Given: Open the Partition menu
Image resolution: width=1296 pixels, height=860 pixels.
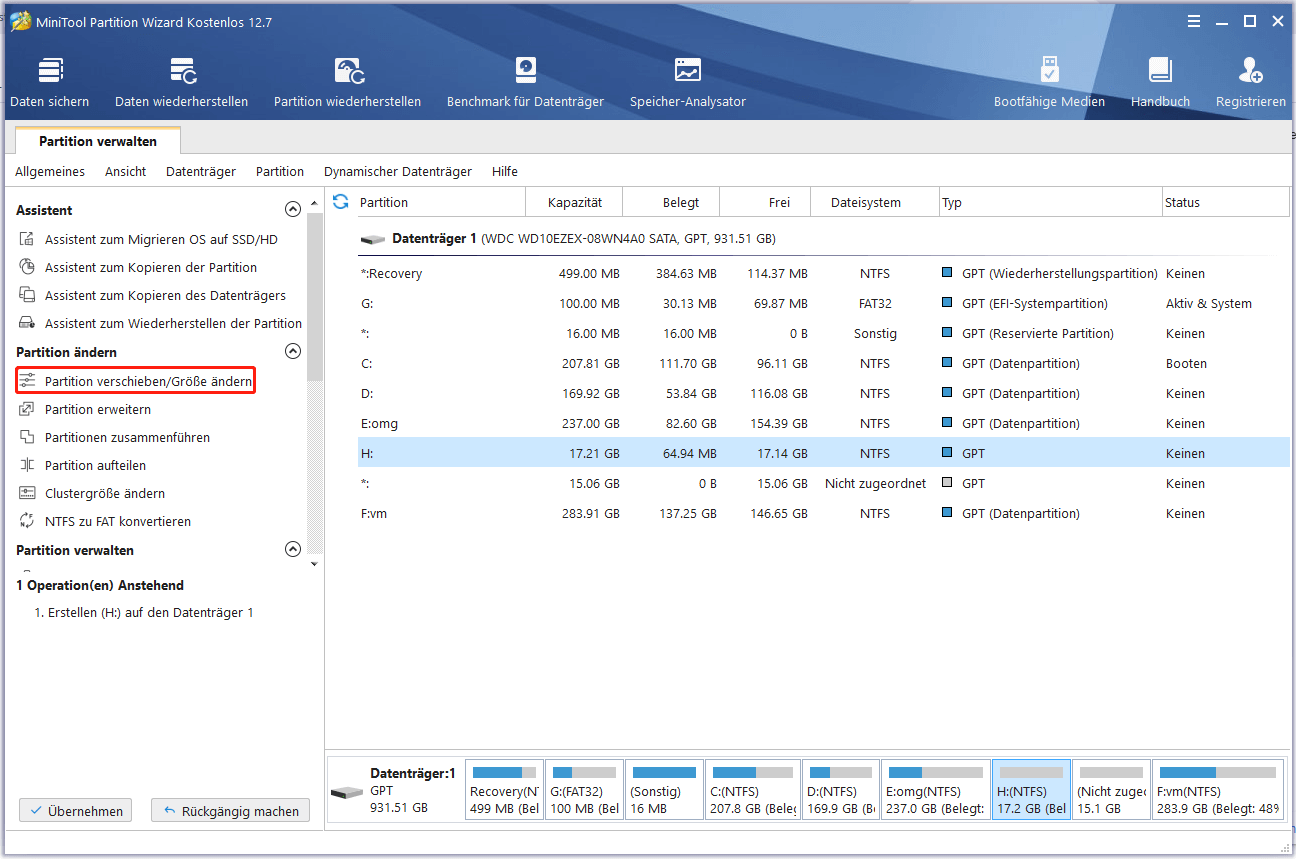Looking at the screenshot, I should tap(280, 172).
